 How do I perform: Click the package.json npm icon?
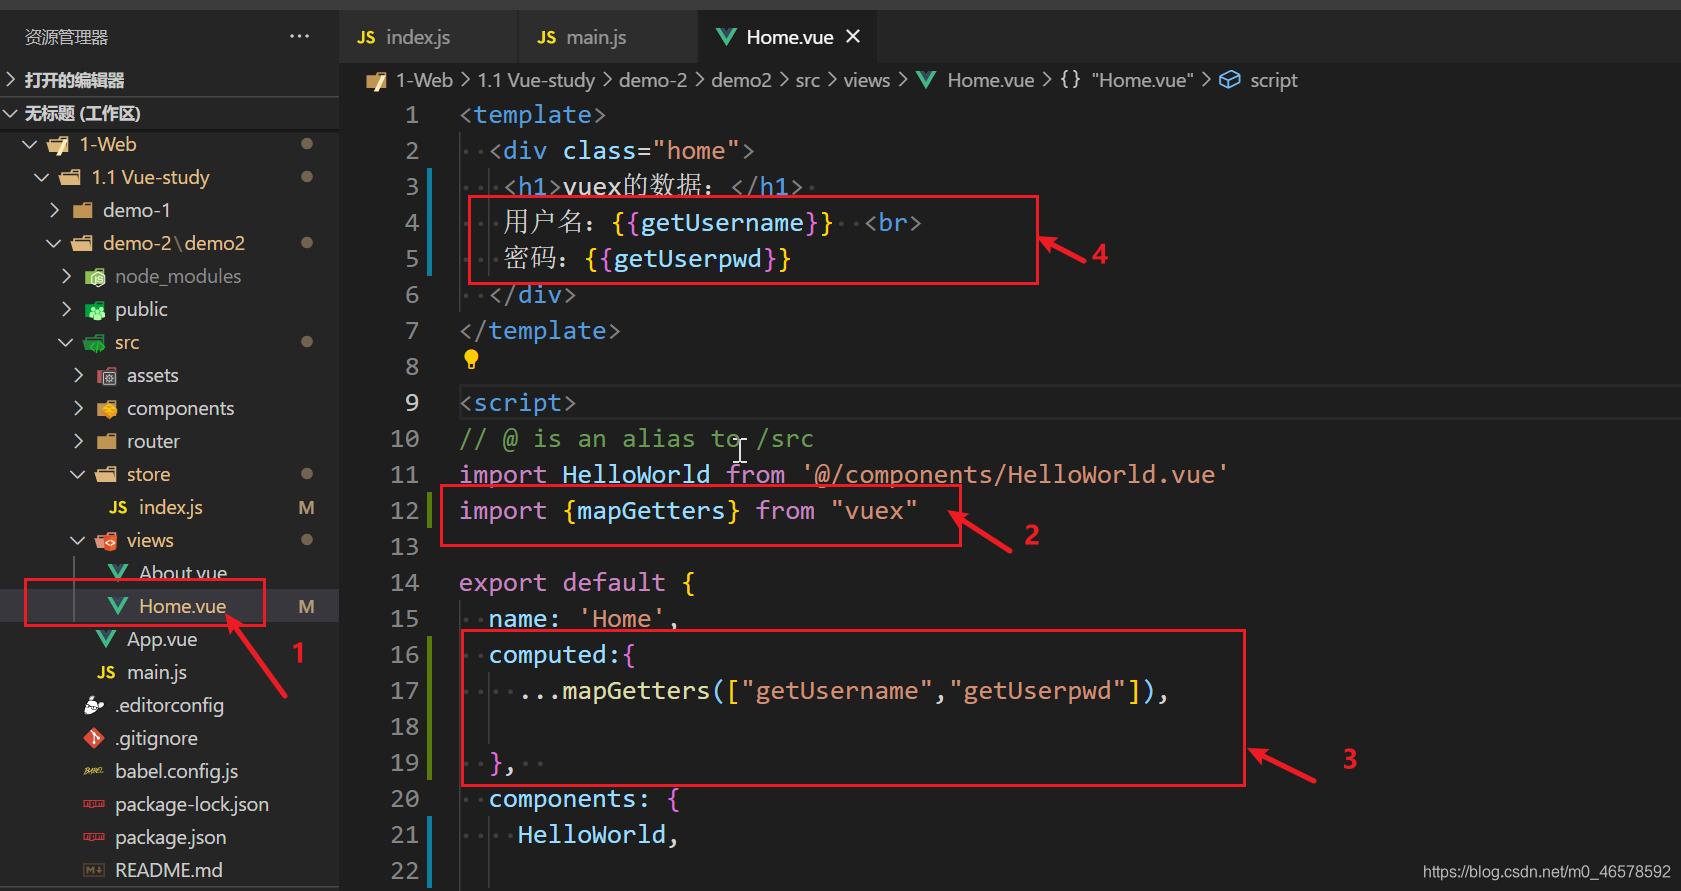pyautogui.click(x=94, y=838)
